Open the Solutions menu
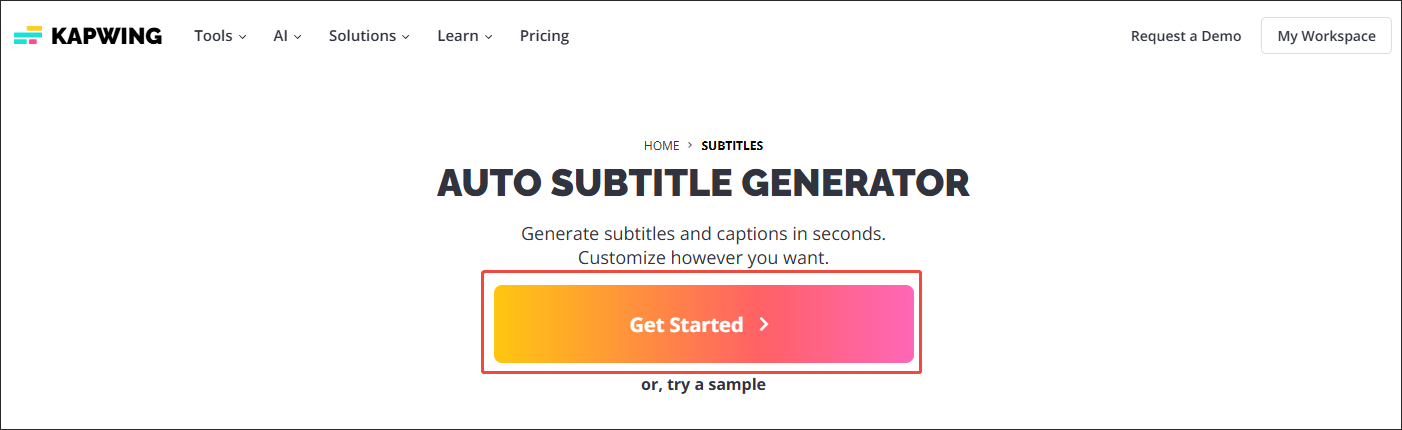Screen dimensions: 1402x430 pyautogui.click(x=362, y=36)
